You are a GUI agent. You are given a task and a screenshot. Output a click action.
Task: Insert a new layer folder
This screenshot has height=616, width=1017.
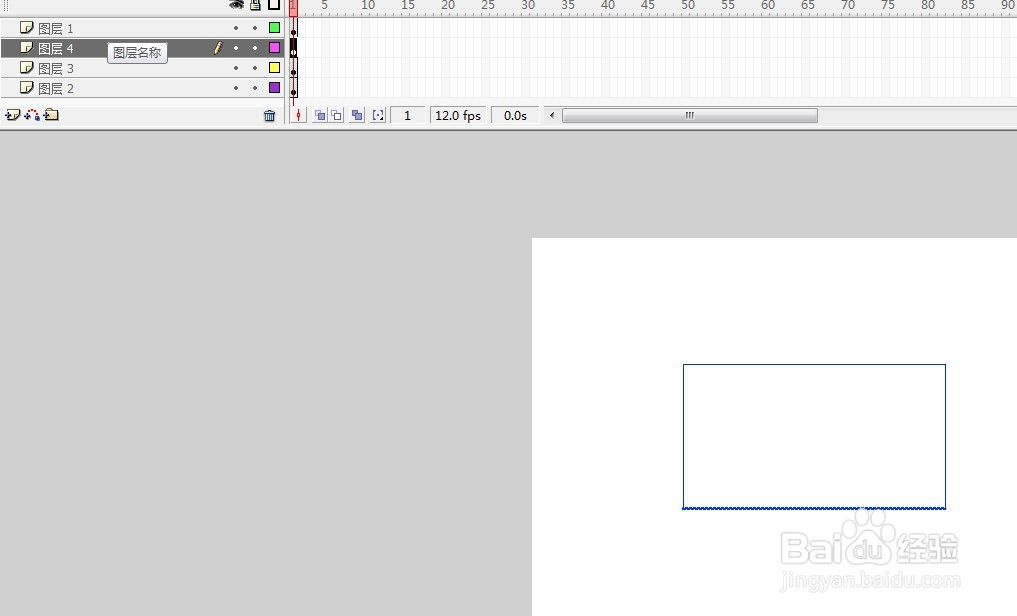click(51, 115)
